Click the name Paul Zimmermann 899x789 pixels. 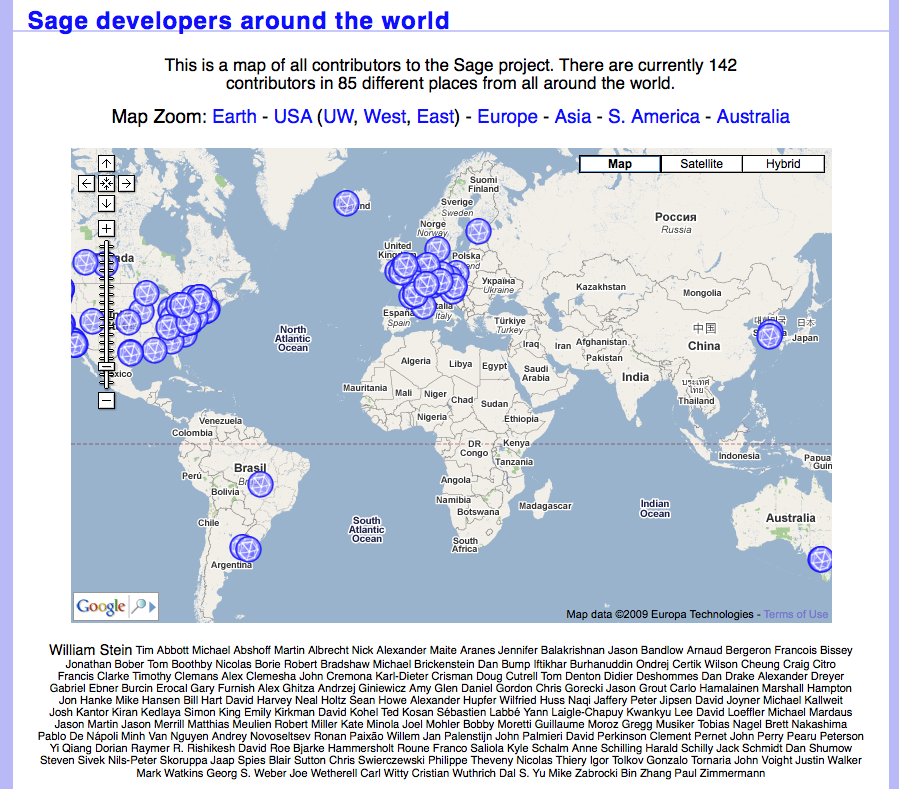[720, 773]
